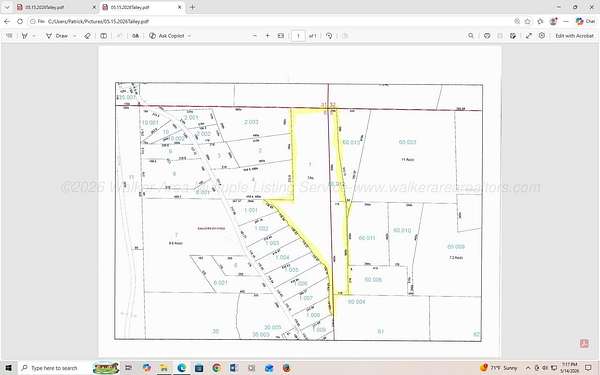Open the tab list chevron at top-left

[x=7, y=7]
